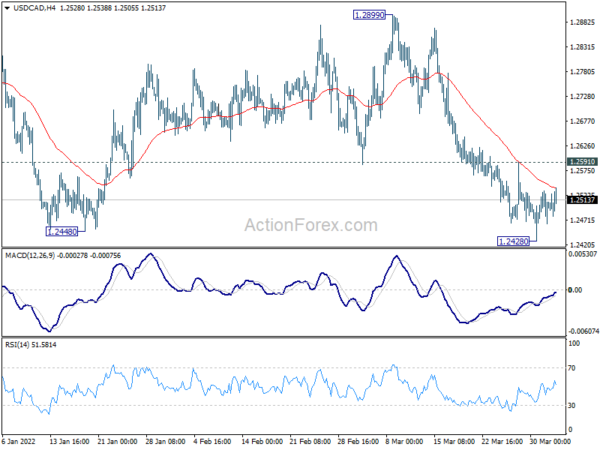Click the MACD 0.00 zero level label
The width and height of the screenshot is (600, 450).
575,290
